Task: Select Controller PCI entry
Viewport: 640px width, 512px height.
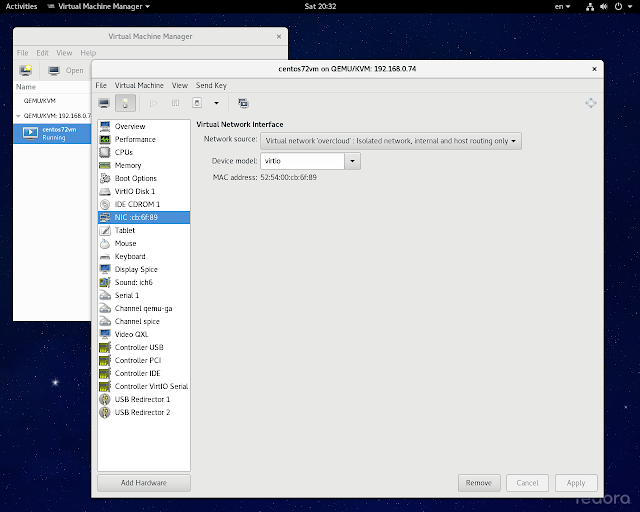Action: pos(144,361)
